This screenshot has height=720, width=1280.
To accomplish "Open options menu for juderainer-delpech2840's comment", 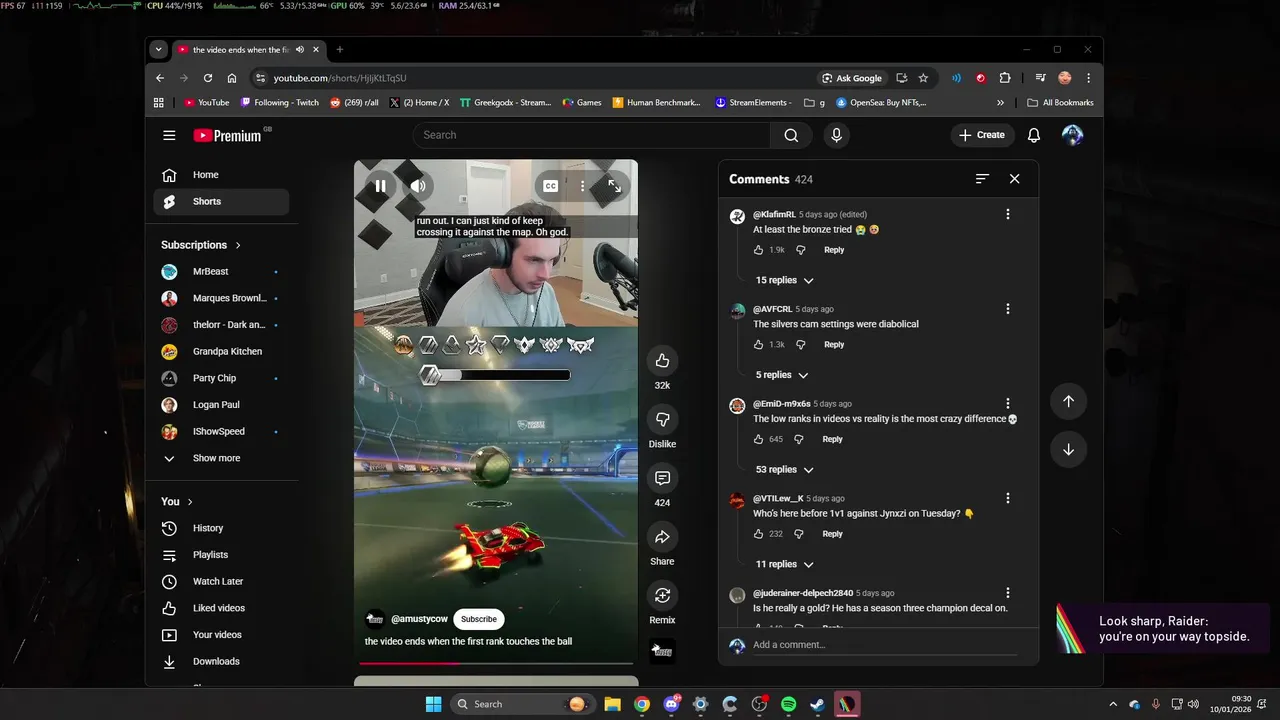I will 1007,593.
